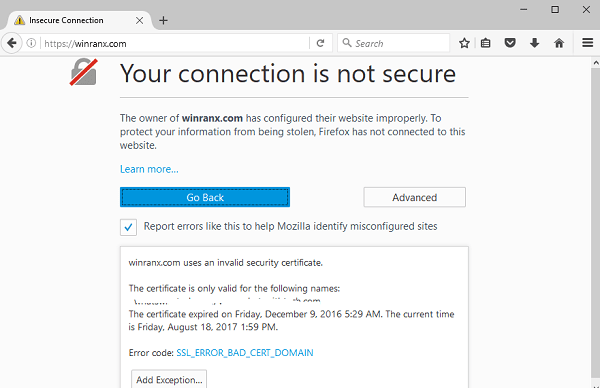Focus the Search input field
The height and width of the screenshot is (388, 600).
click(394, 43)
